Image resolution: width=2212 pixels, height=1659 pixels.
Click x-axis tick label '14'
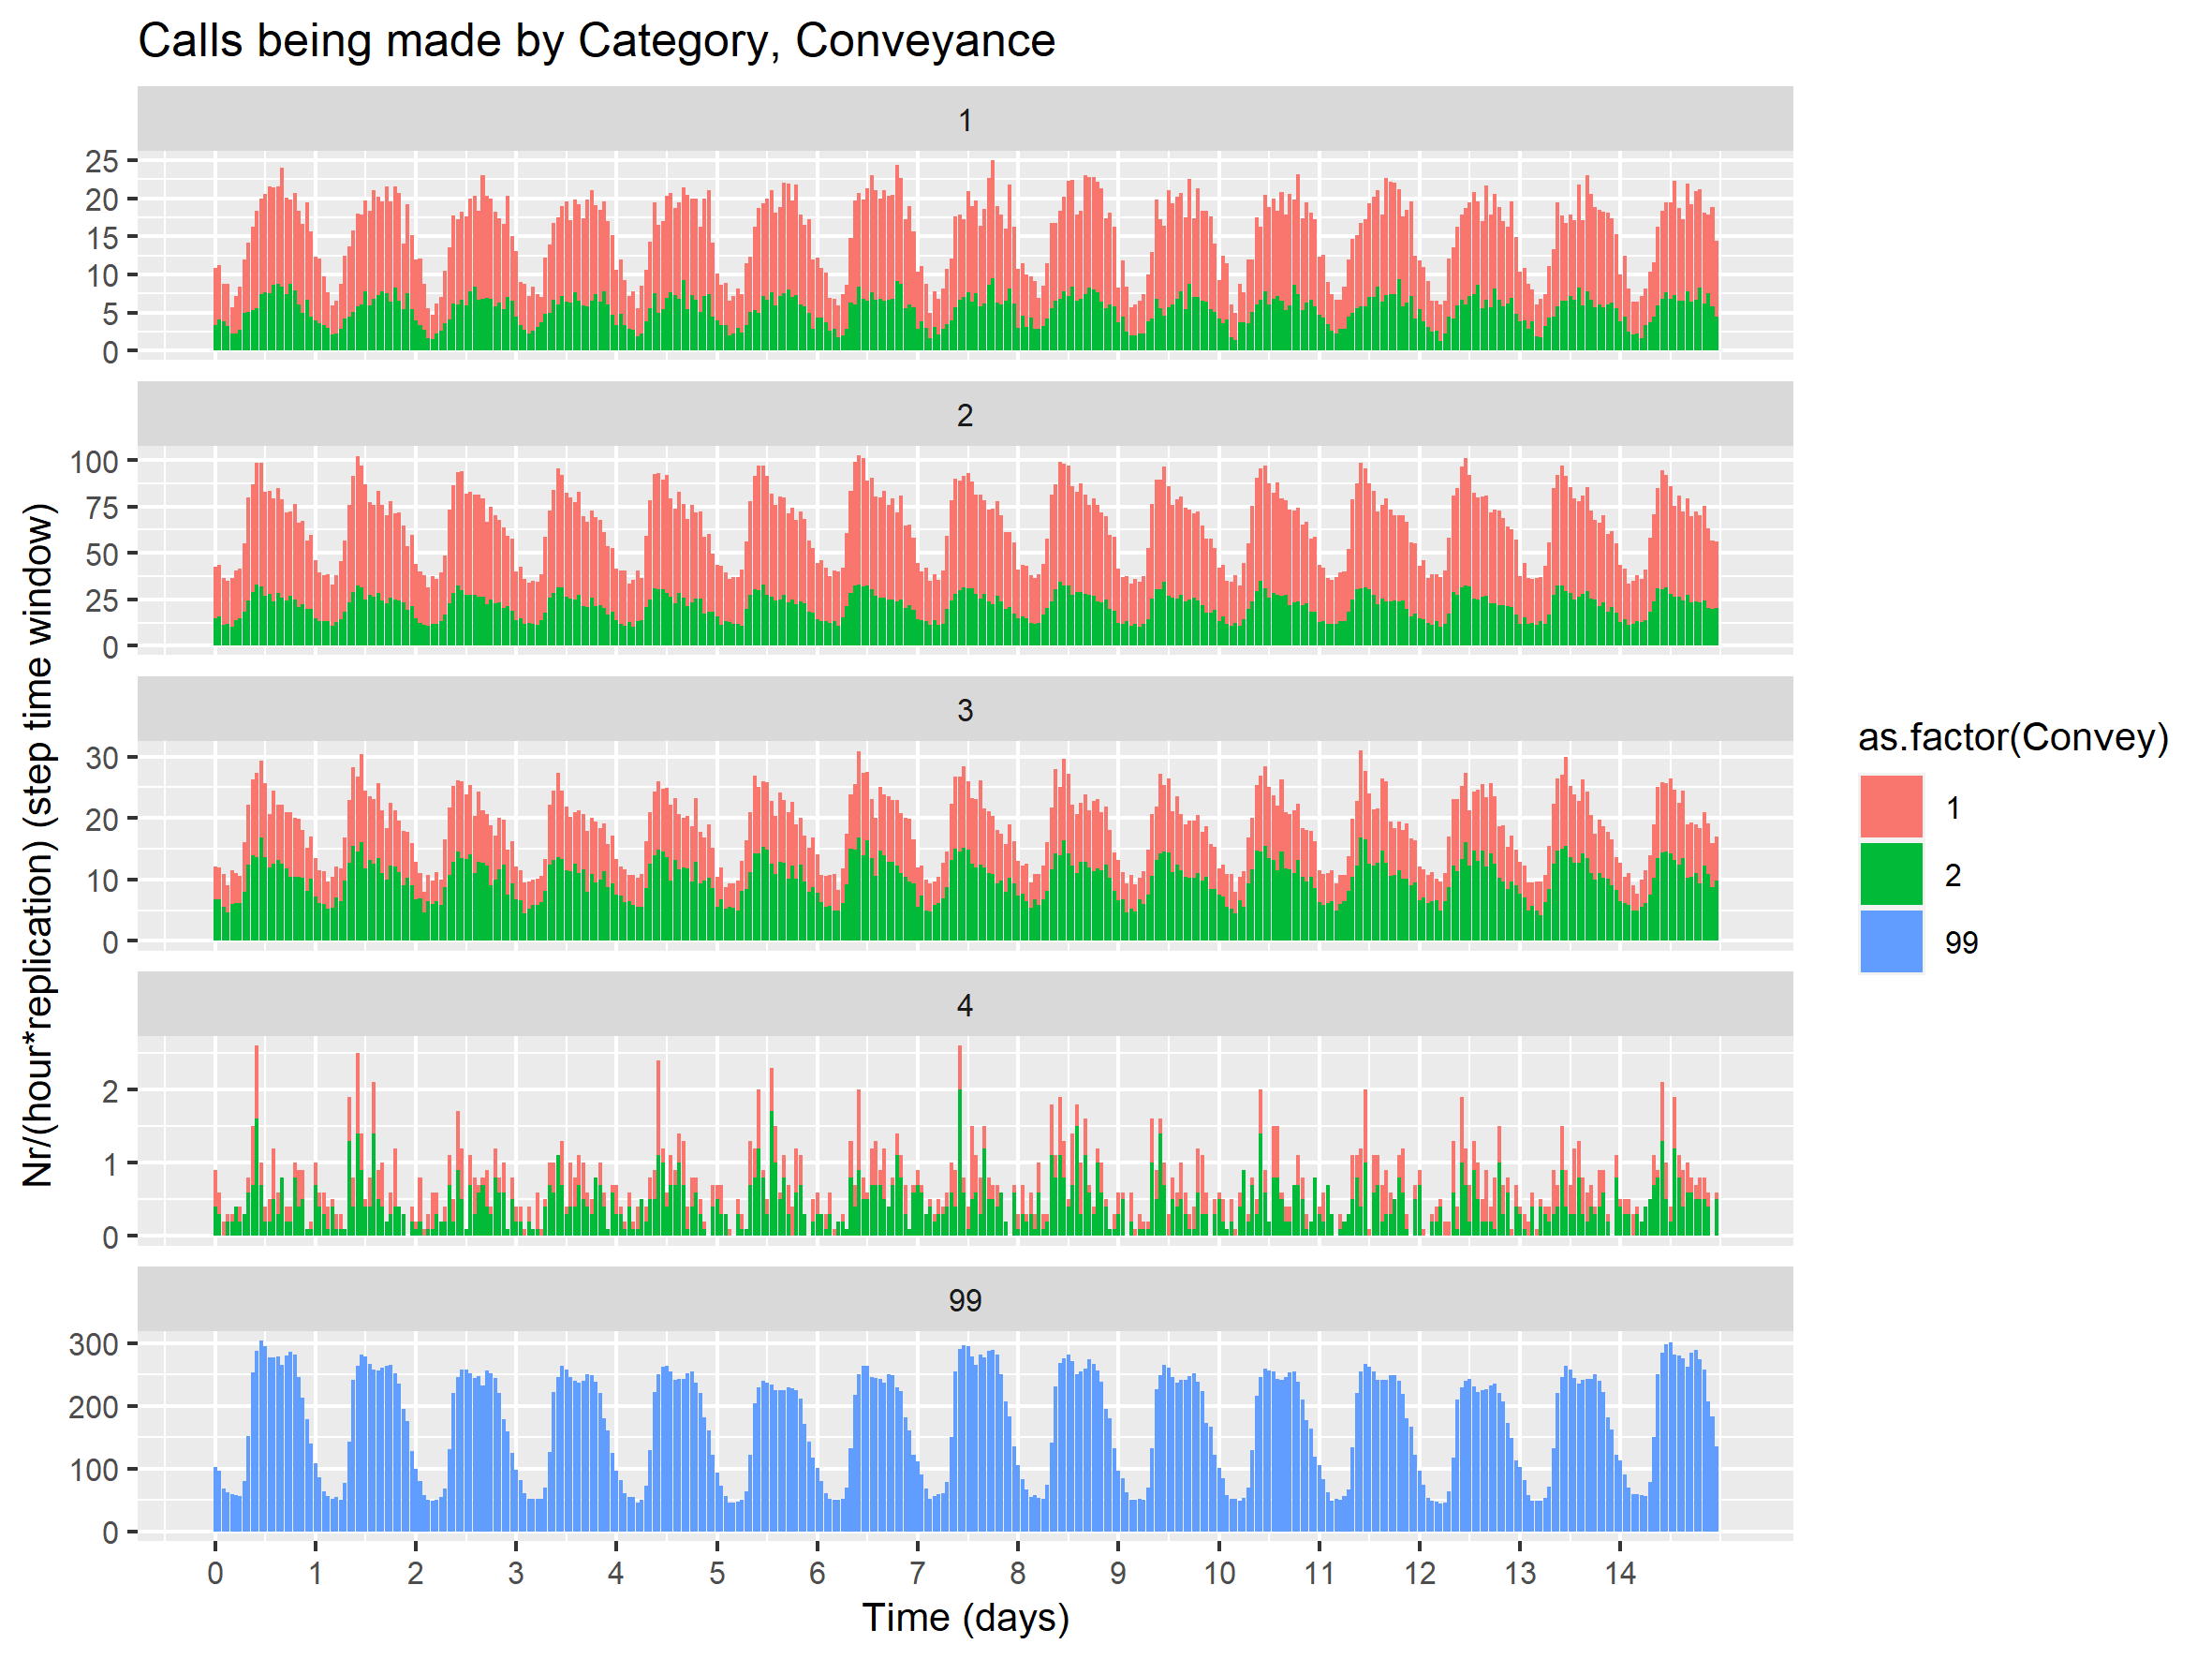[1620, 1573]
